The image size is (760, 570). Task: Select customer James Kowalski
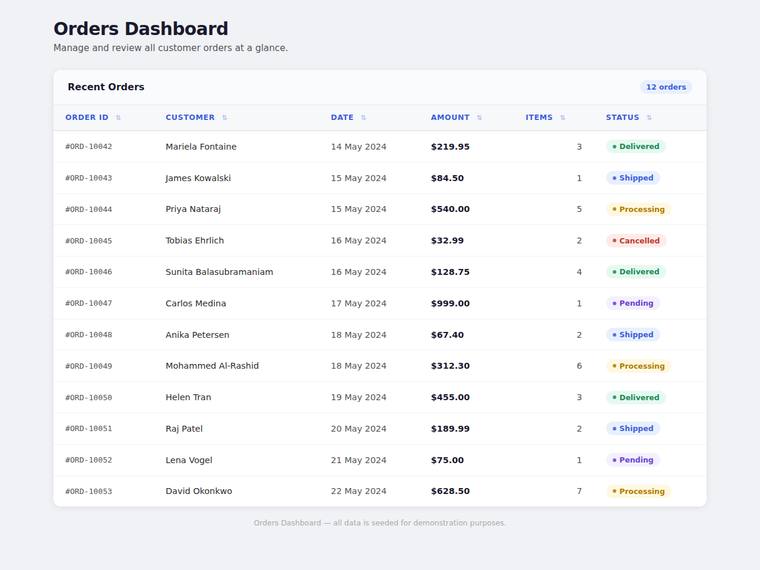pos(198,178)
